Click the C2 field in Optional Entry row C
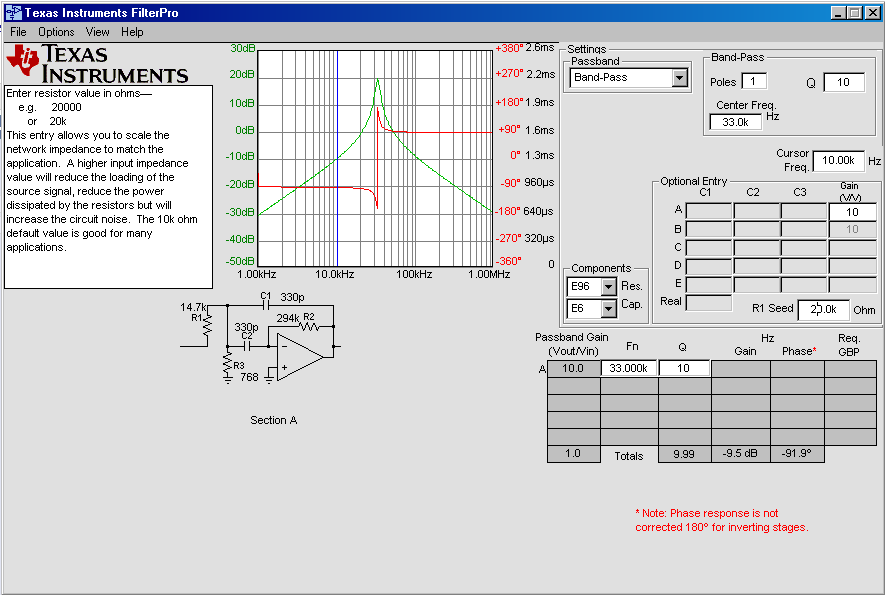Viewport: 885px width, 595px height. point(757,248)
